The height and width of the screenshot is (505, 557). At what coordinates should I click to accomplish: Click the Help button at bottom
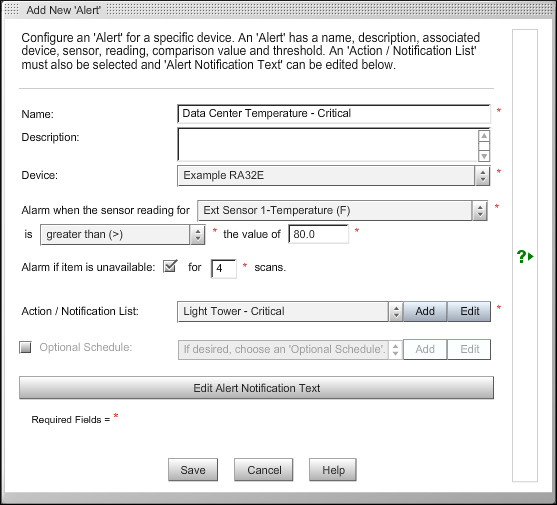click(x=333, y=470)
